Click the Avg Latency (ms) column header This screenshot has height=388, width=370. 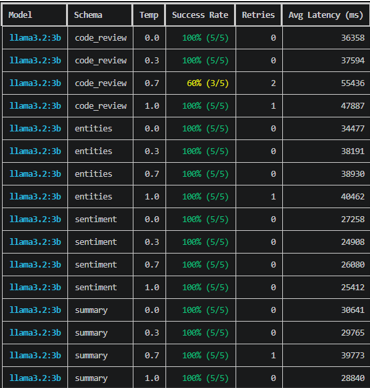click(x=326, y=15)
